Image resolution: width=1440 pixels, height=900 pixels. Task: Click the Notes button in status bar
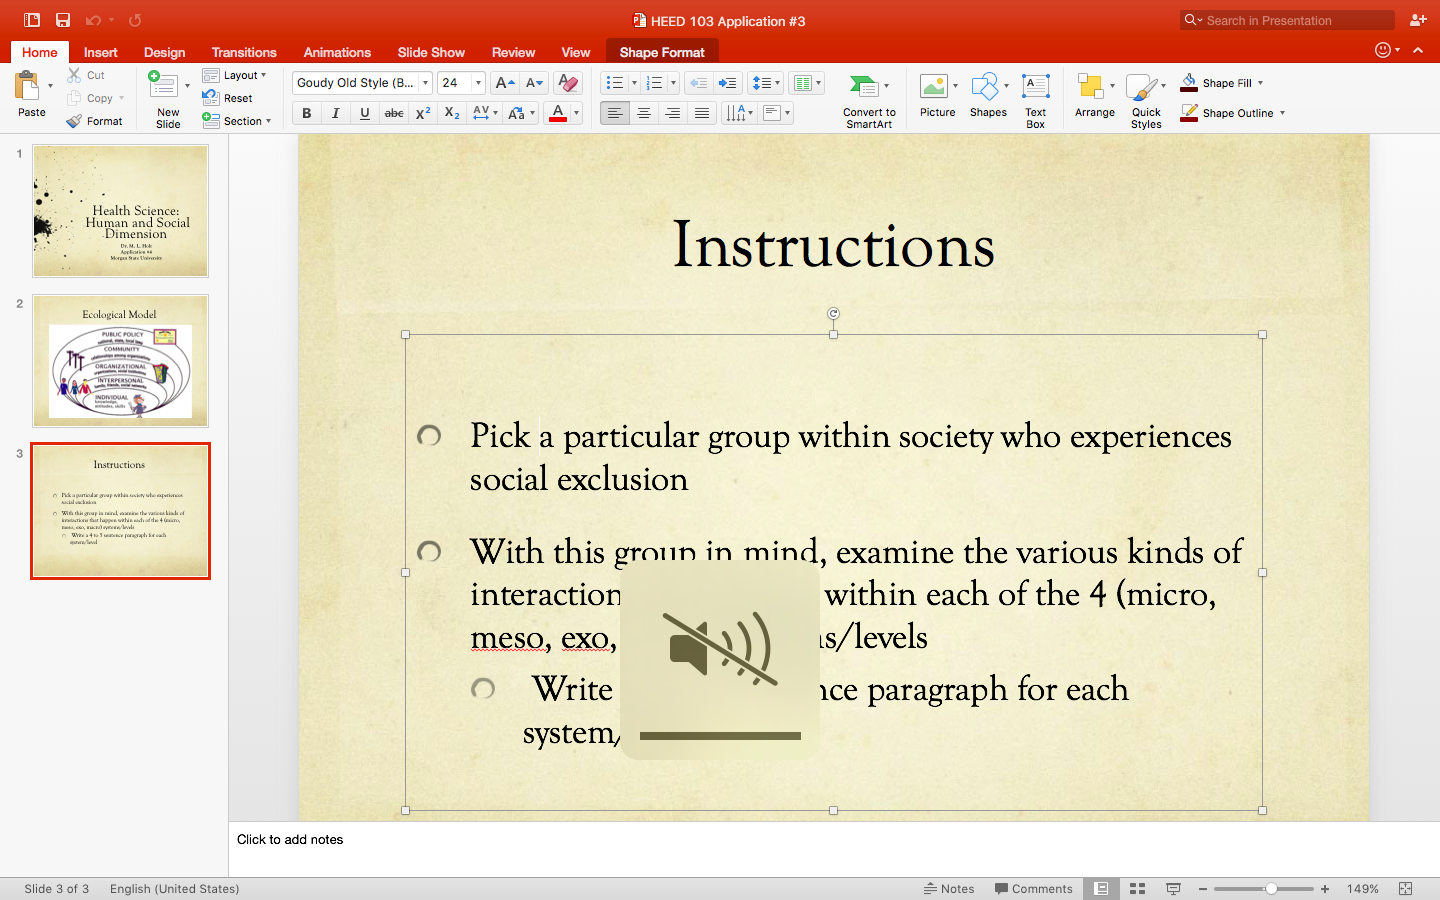pos(949,888)
